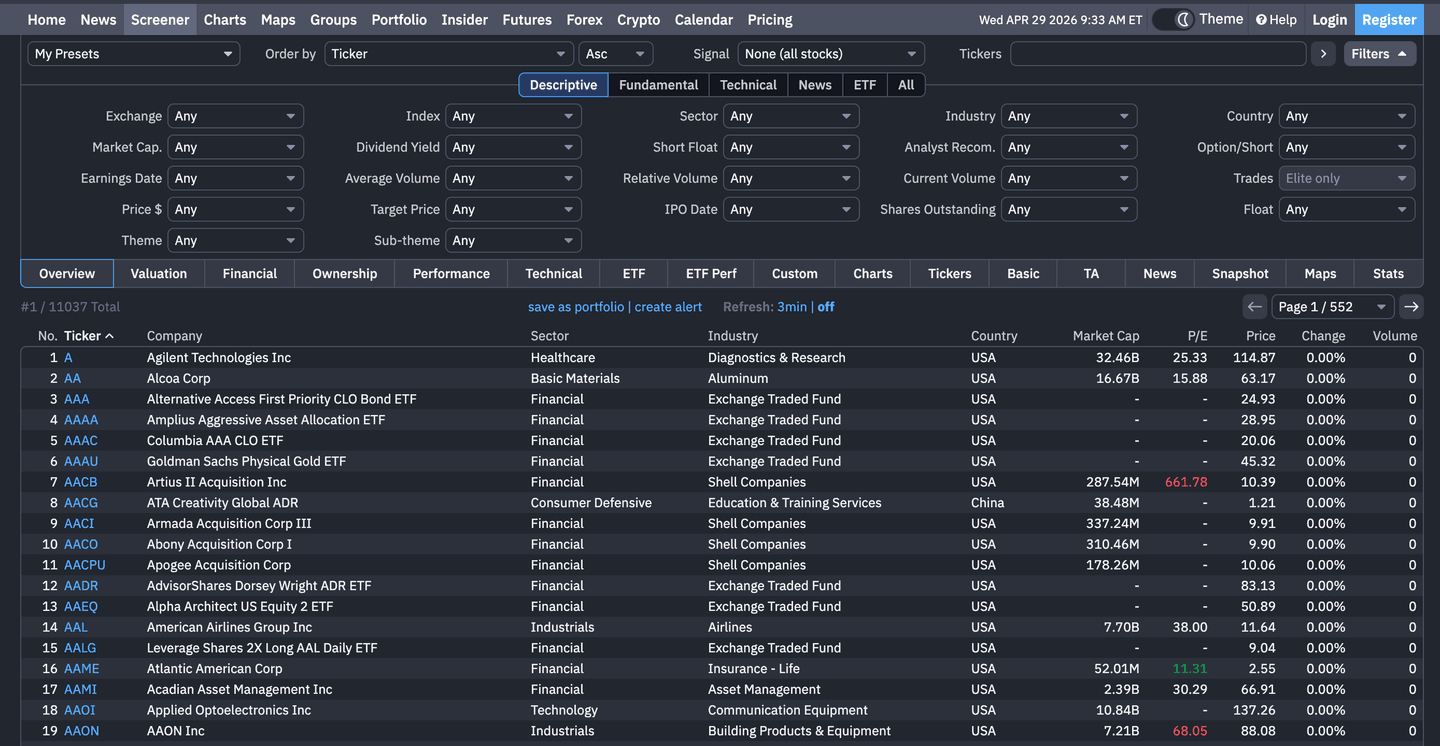The image size is (1440, 746).
Task: Open the Snapshot view tab
Action: coord(1240,273)
